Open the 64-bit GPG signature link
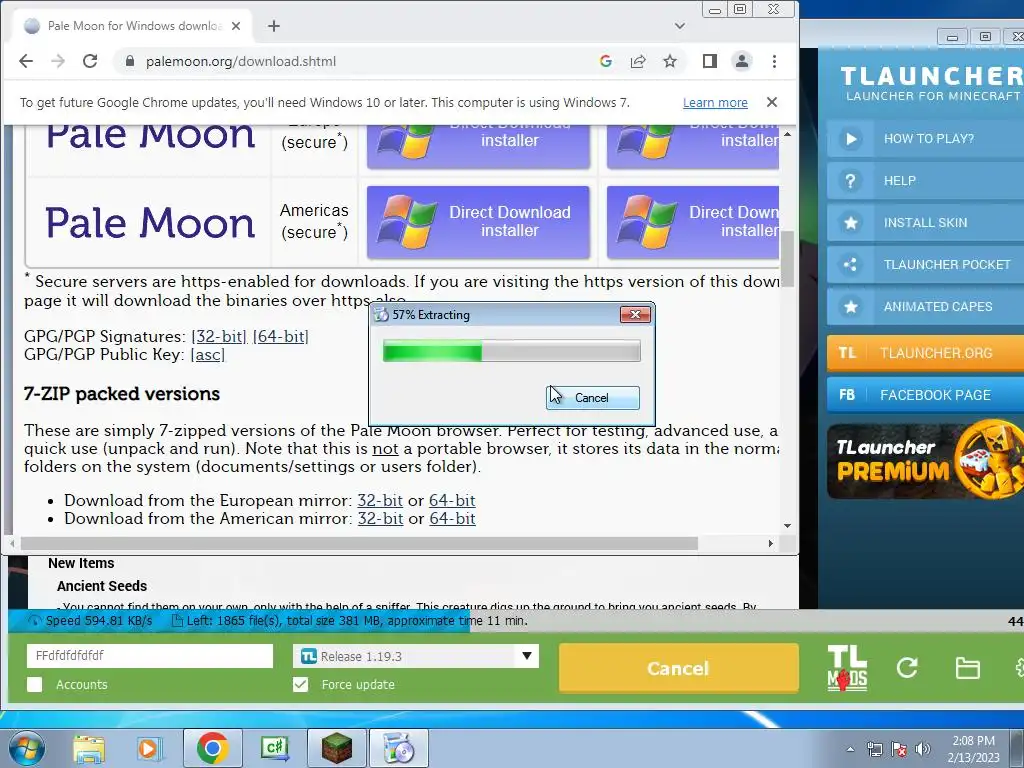1024x768 pixels. tap(281, 336)
